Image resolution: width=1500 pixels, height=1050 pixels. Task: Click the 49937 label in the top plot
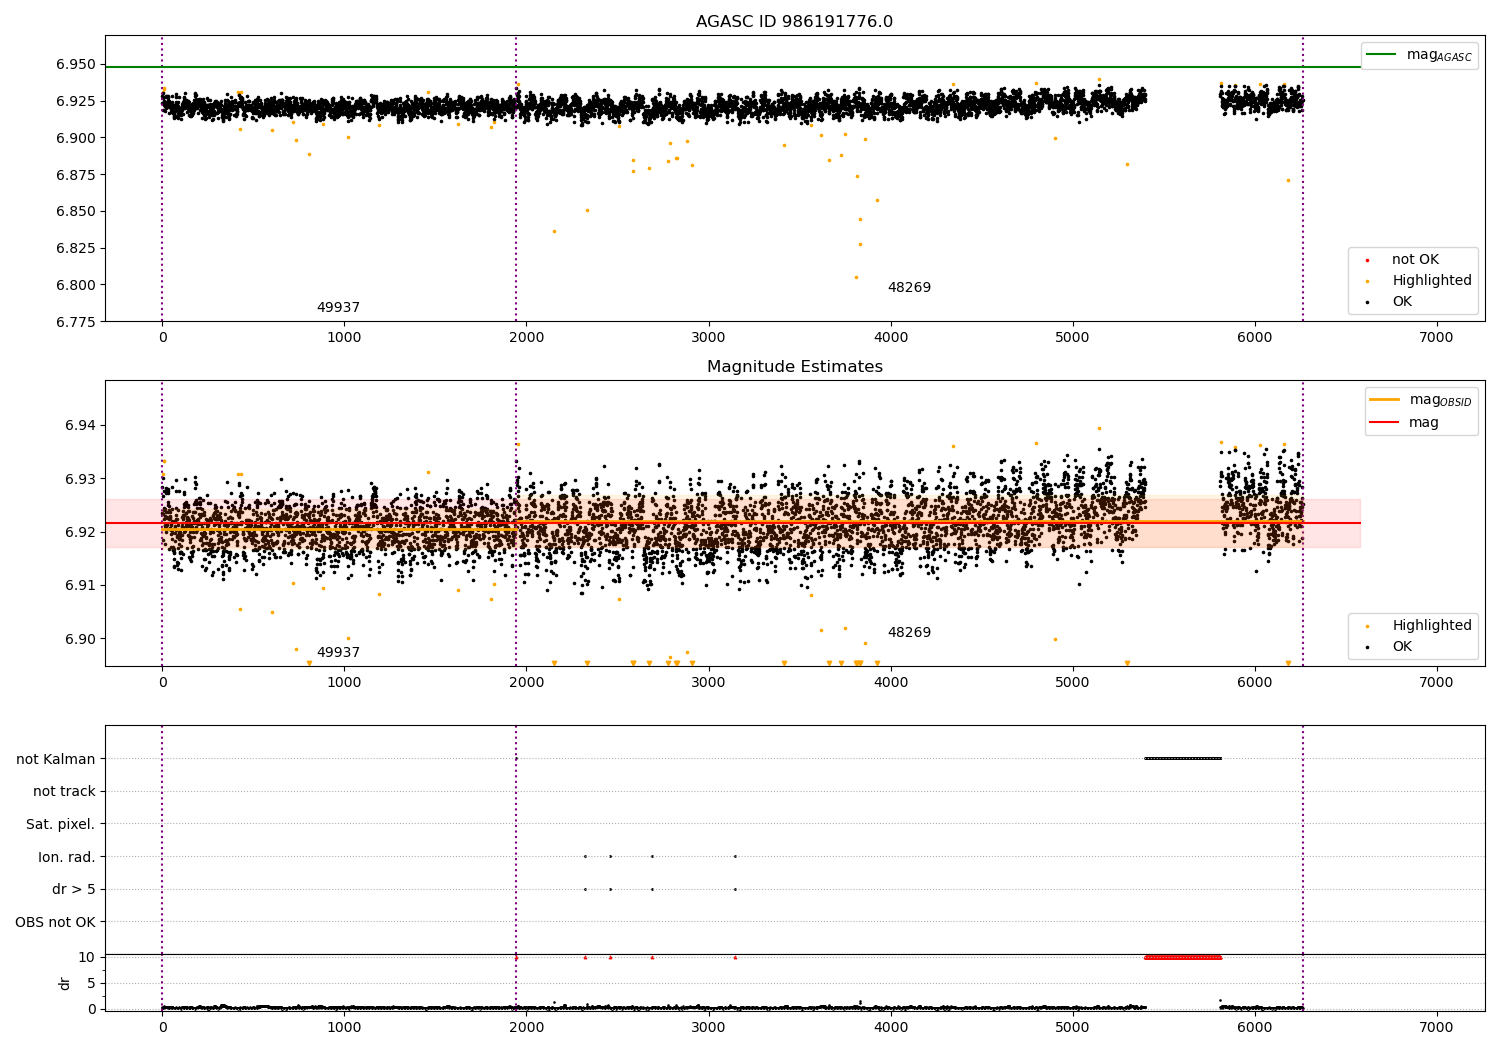[x=338, y=308]
